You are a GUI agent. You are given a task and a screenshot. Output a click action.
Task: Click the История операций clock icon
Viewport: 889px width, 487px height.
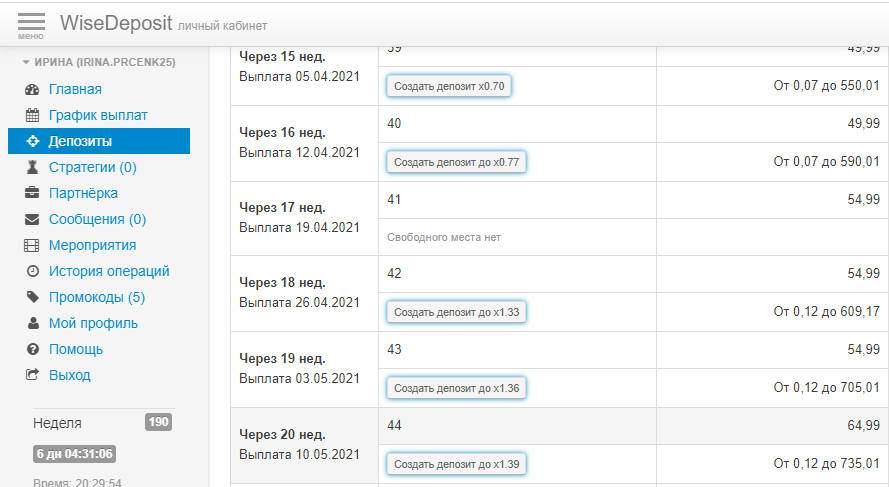pyautogui.click(x=32, y=272)
